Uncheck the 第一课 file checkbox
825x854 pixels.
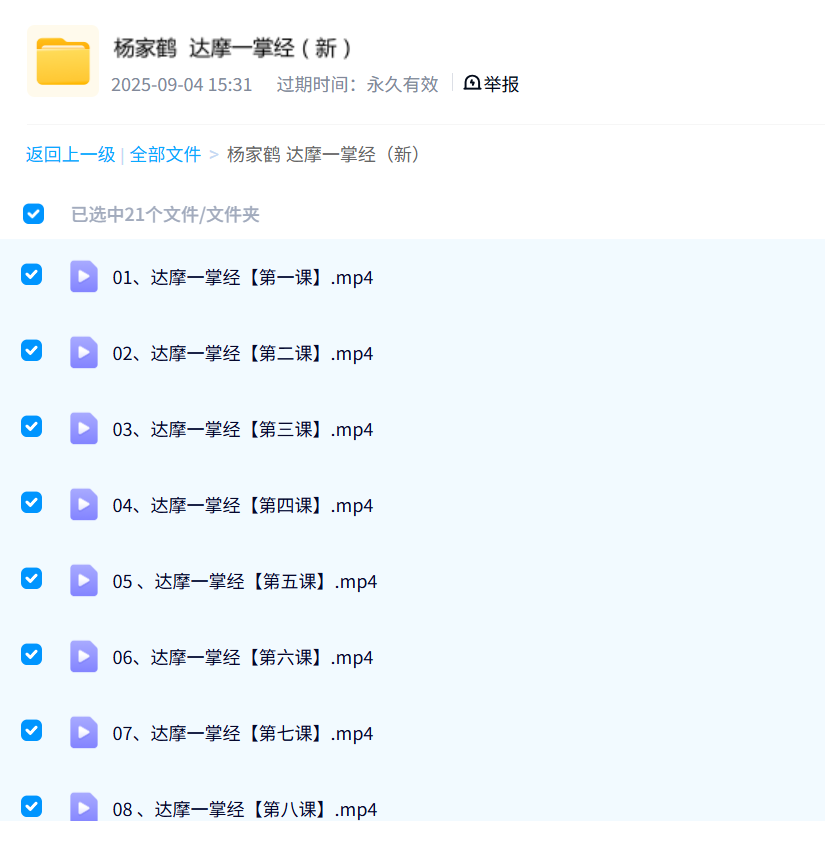tap(32, 274)
